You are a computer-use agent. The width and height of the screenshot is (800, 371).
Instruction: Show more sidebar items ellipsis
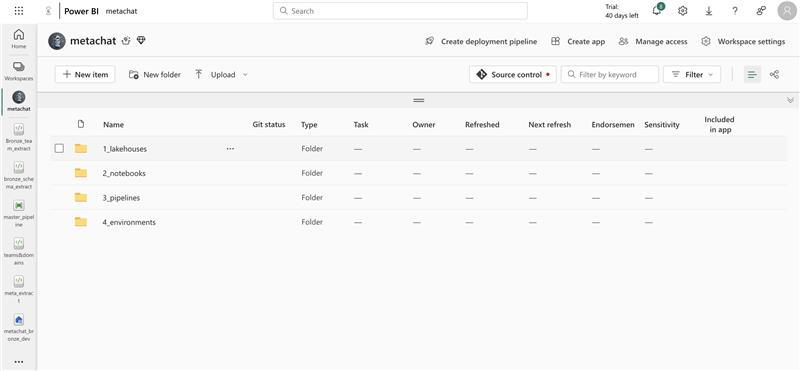click(19, 362)
